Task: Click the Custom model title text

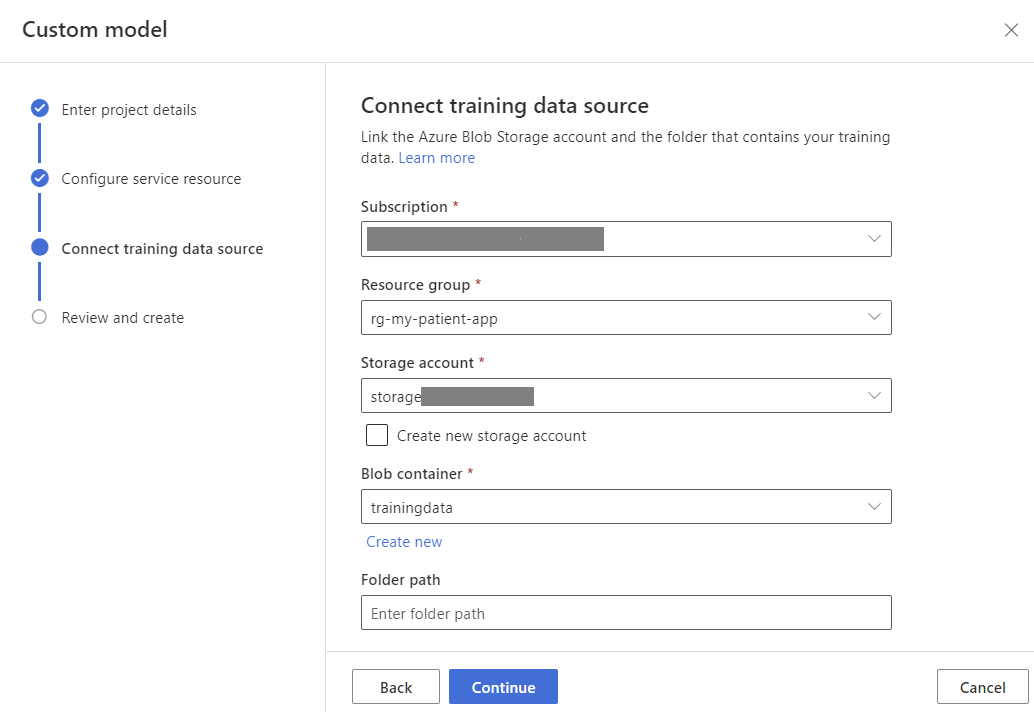Action: 95,30
